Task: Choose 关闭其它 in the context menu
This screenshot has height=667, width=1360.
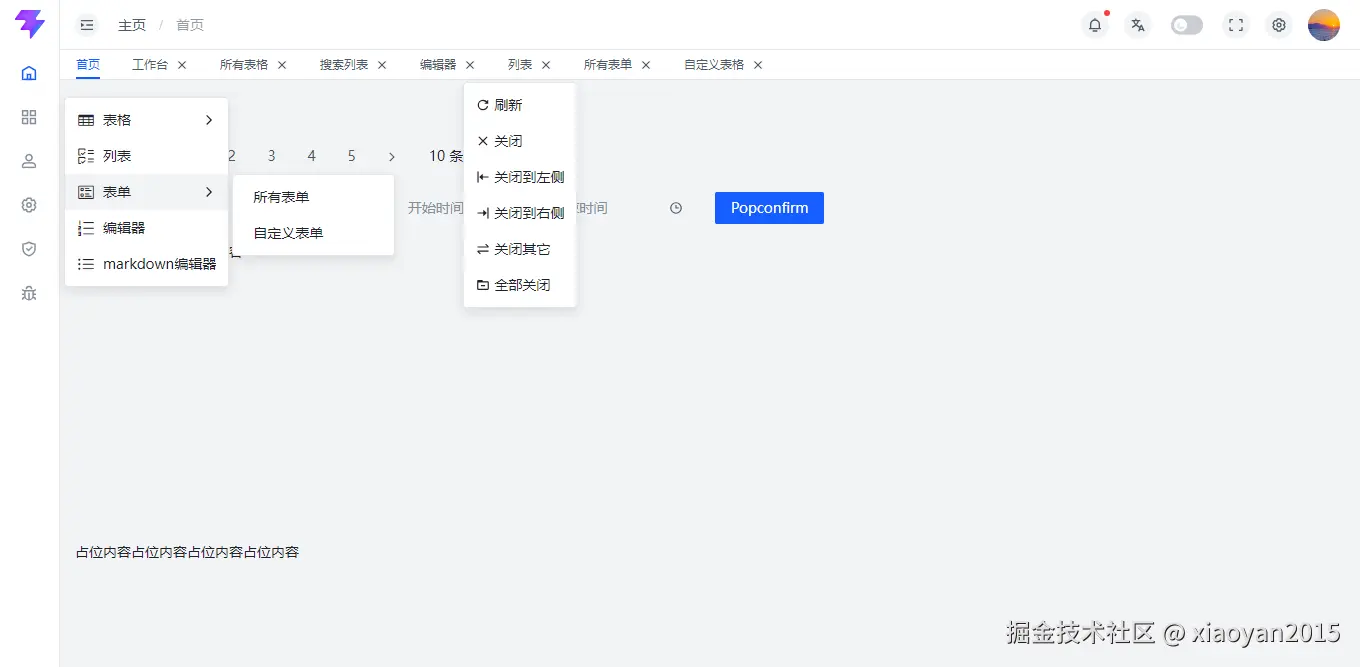Action: (x=520, y=249)
